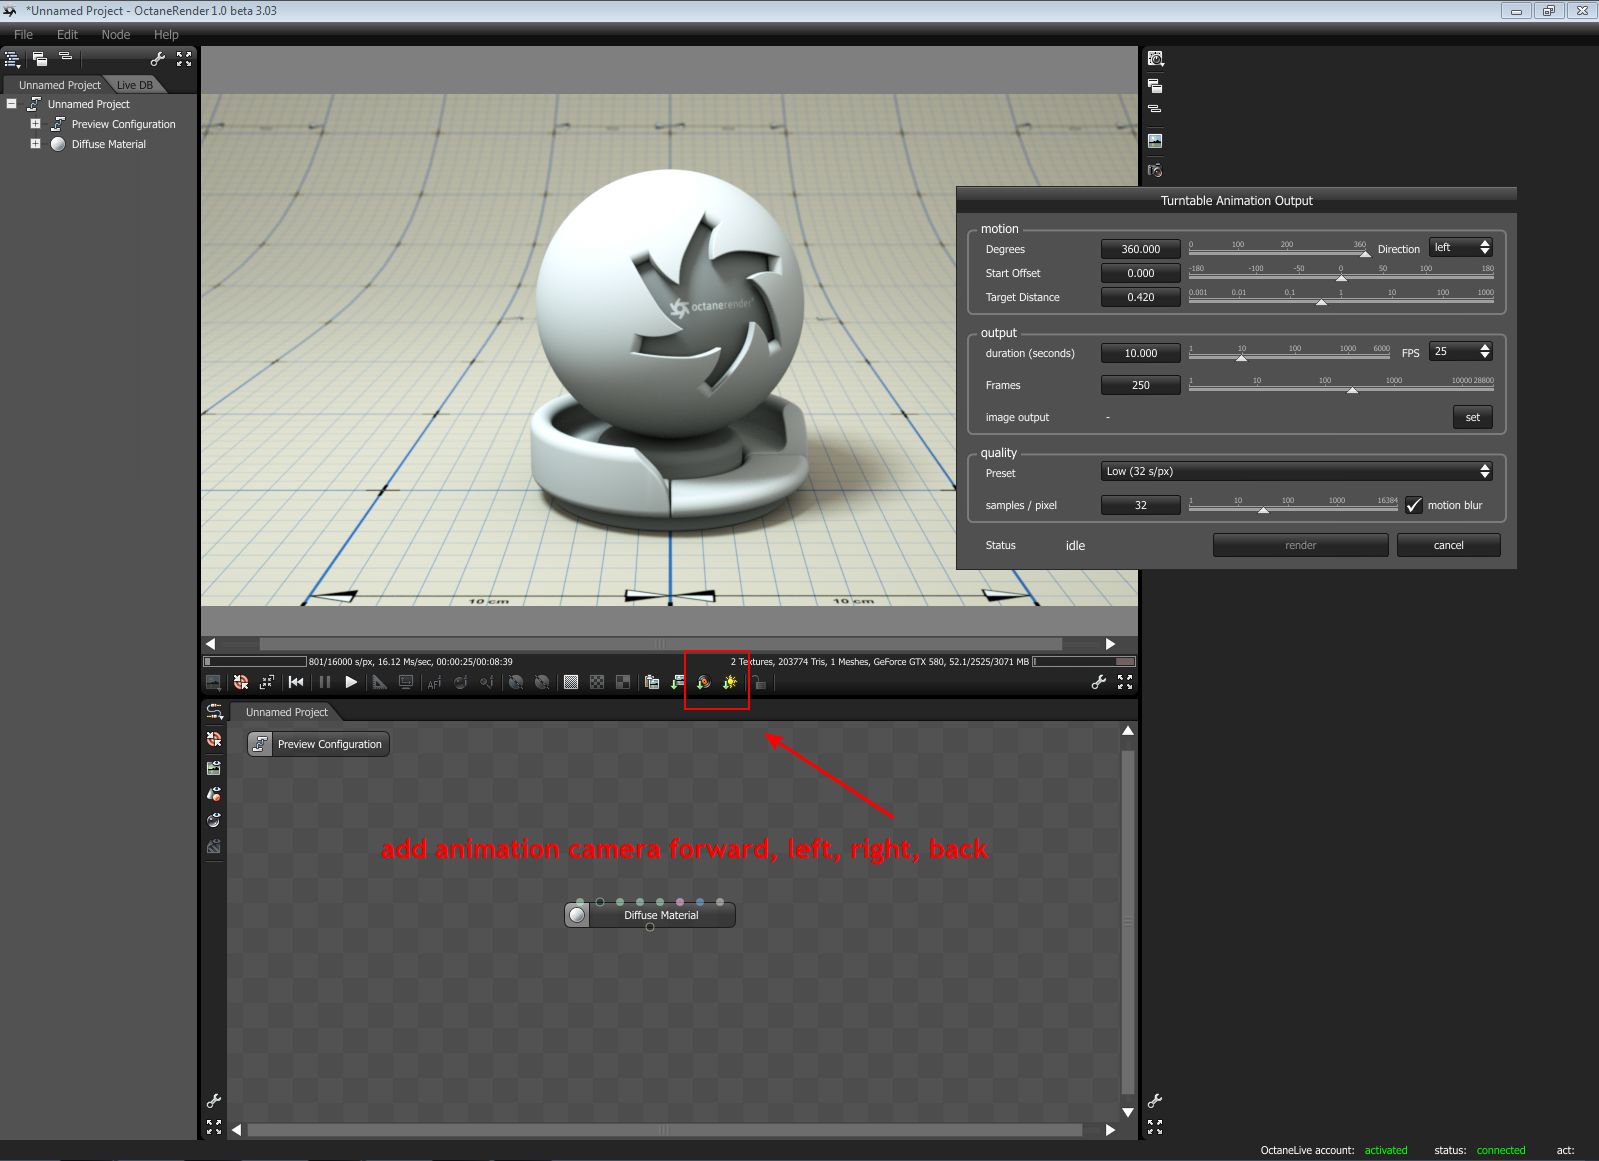Click the picture icon in right panel toolbar

click(1155, 141)
